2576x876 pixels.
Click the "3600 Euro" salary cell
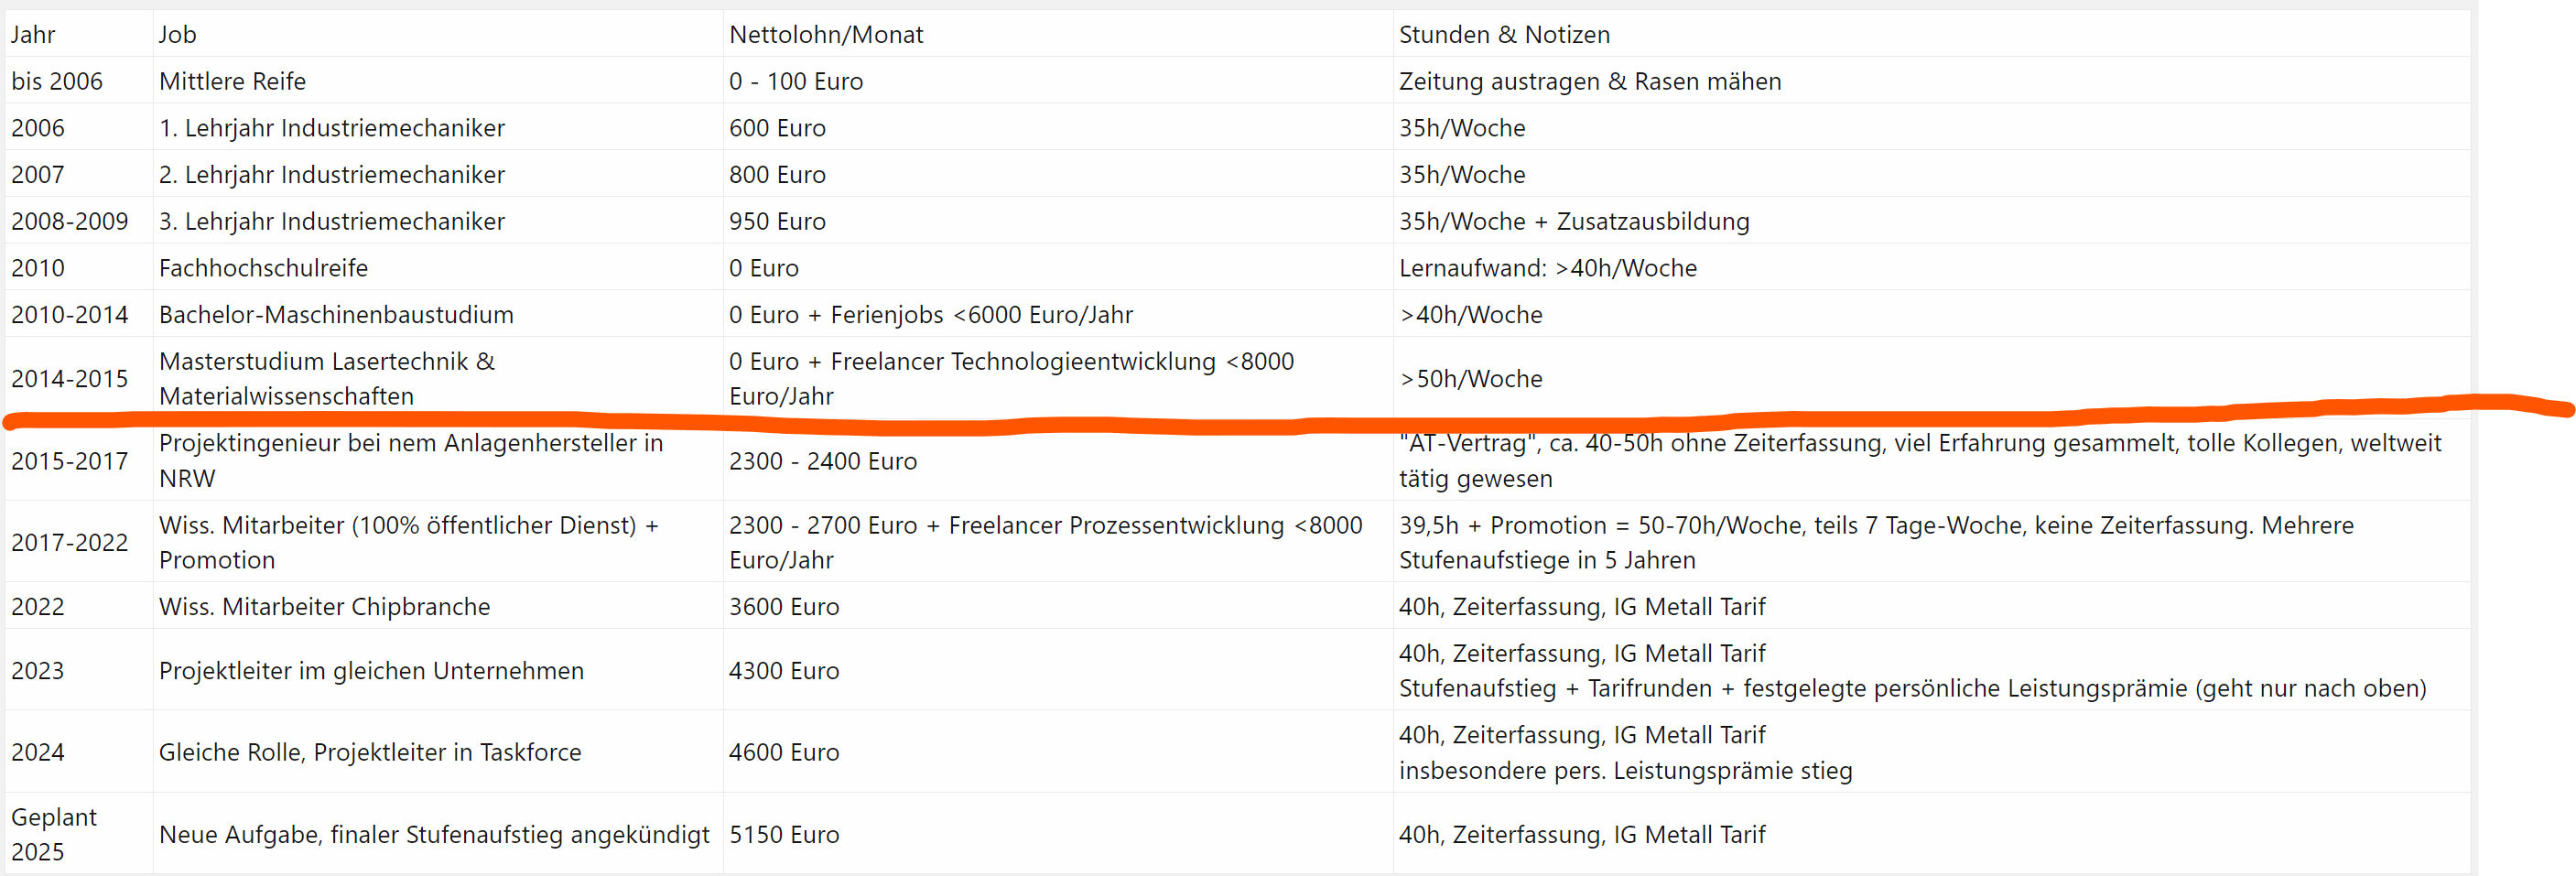pyautogui.click(x=783, y=607)
